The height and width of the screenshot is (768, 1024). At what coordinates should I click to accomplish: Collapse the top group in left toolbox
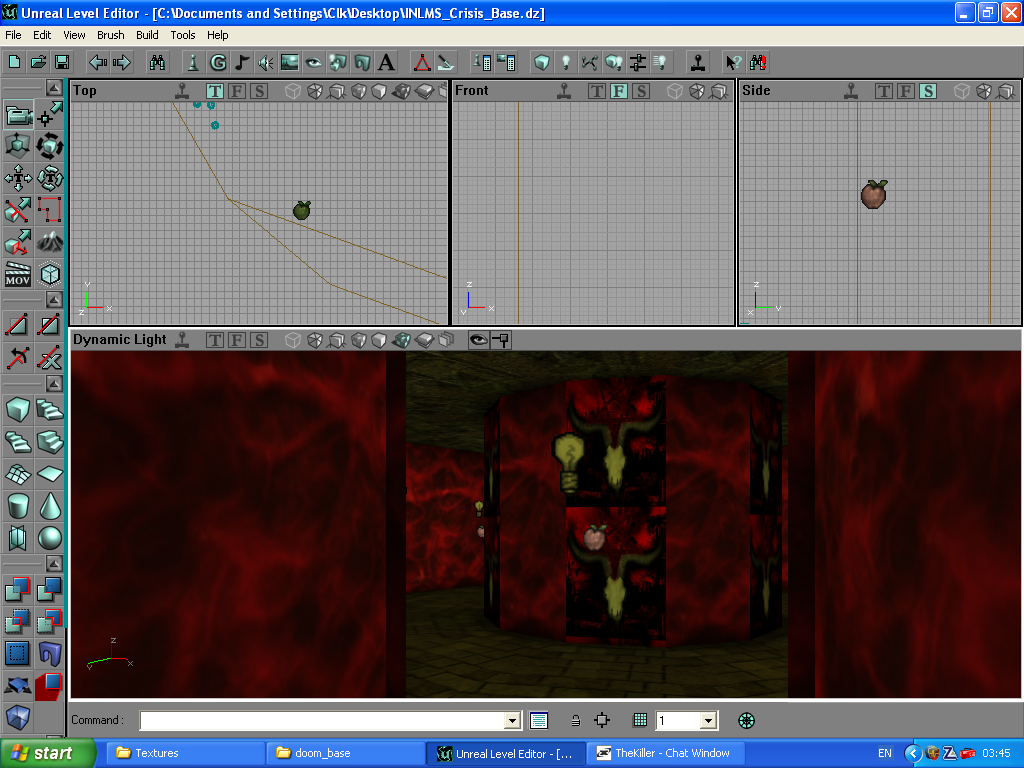pyautogui.click(x=54, y=88)
